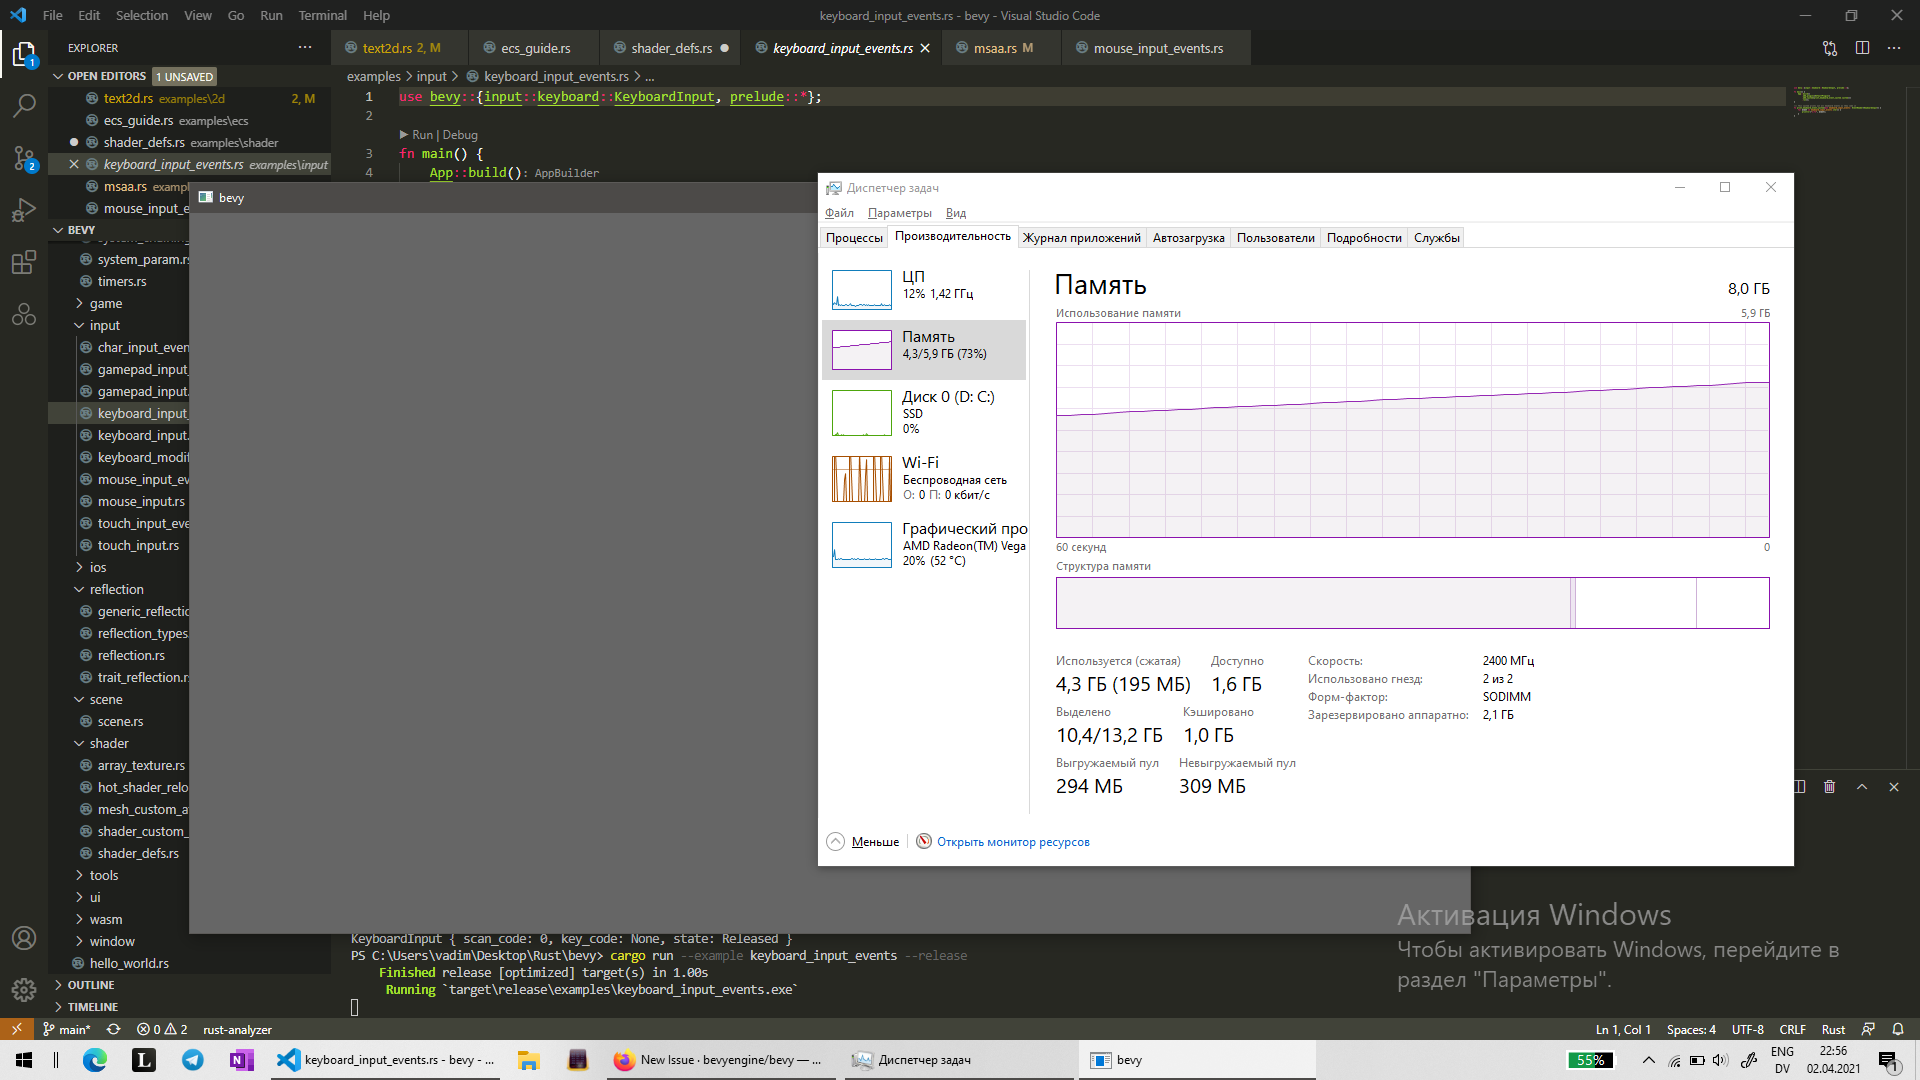Click rust-analyzer status bar item
The width and height of the screenshot is (1920, 1080).
[237, 1029]
